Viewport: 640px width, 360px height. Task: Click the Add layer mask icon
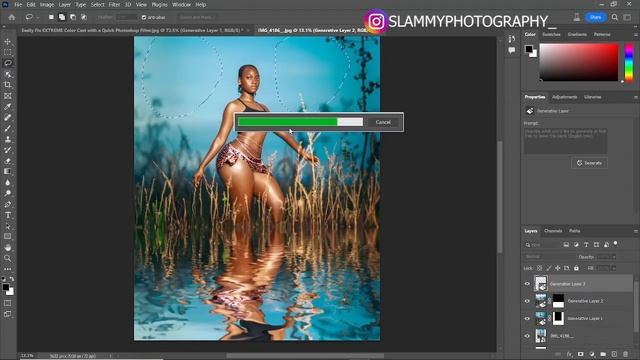coord(580,354)
